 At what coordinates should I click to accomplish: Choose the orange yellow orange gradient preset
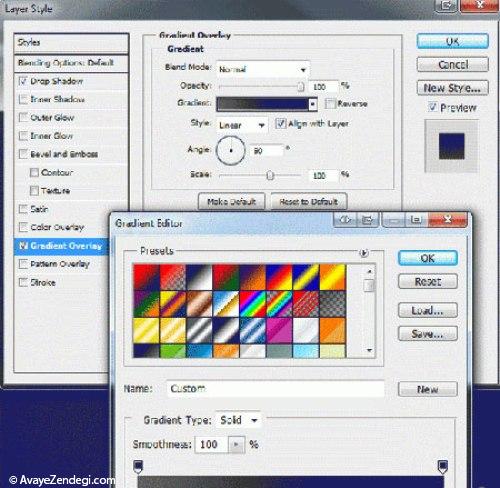point(333,277)
